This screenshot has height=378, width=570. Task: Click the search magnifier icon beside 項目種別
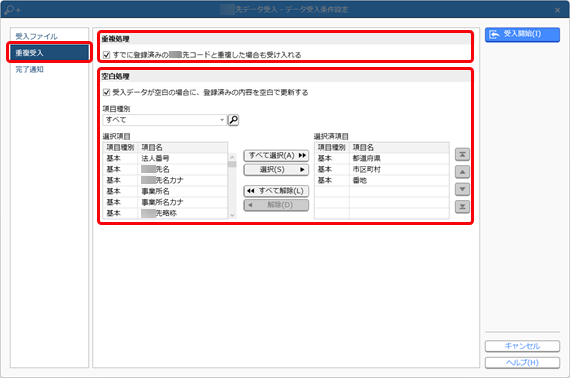(233, 120)
